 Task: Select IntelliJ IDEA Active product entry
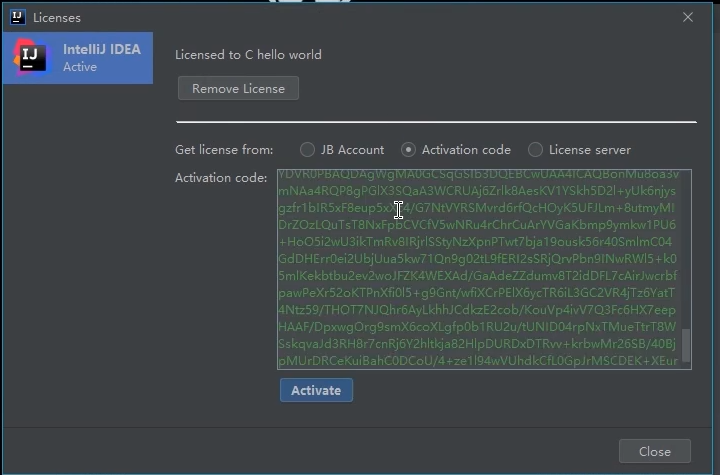coord(78,58)
